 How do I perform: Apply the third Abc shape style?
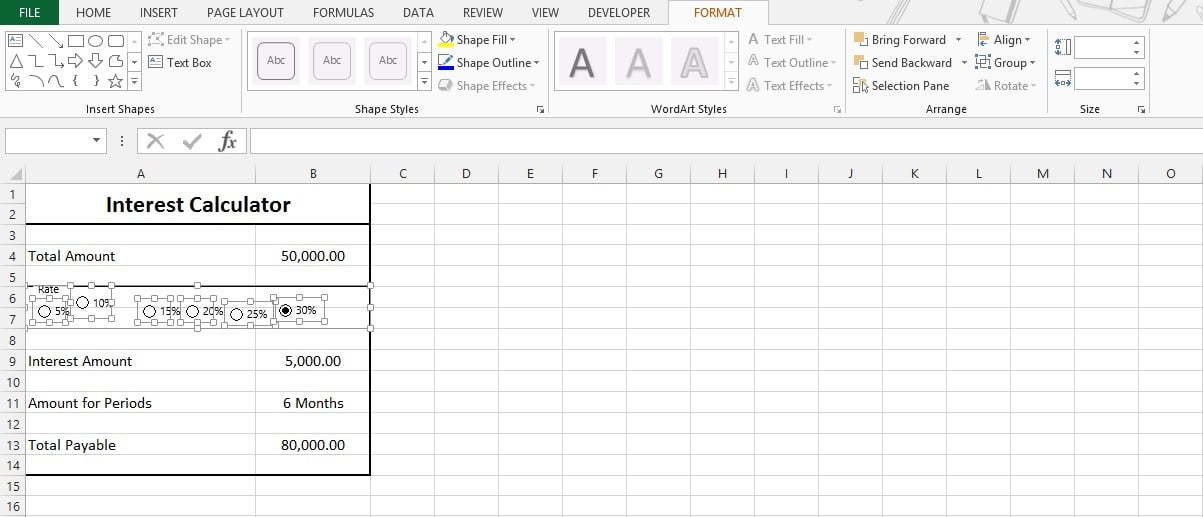click(388, 61)
